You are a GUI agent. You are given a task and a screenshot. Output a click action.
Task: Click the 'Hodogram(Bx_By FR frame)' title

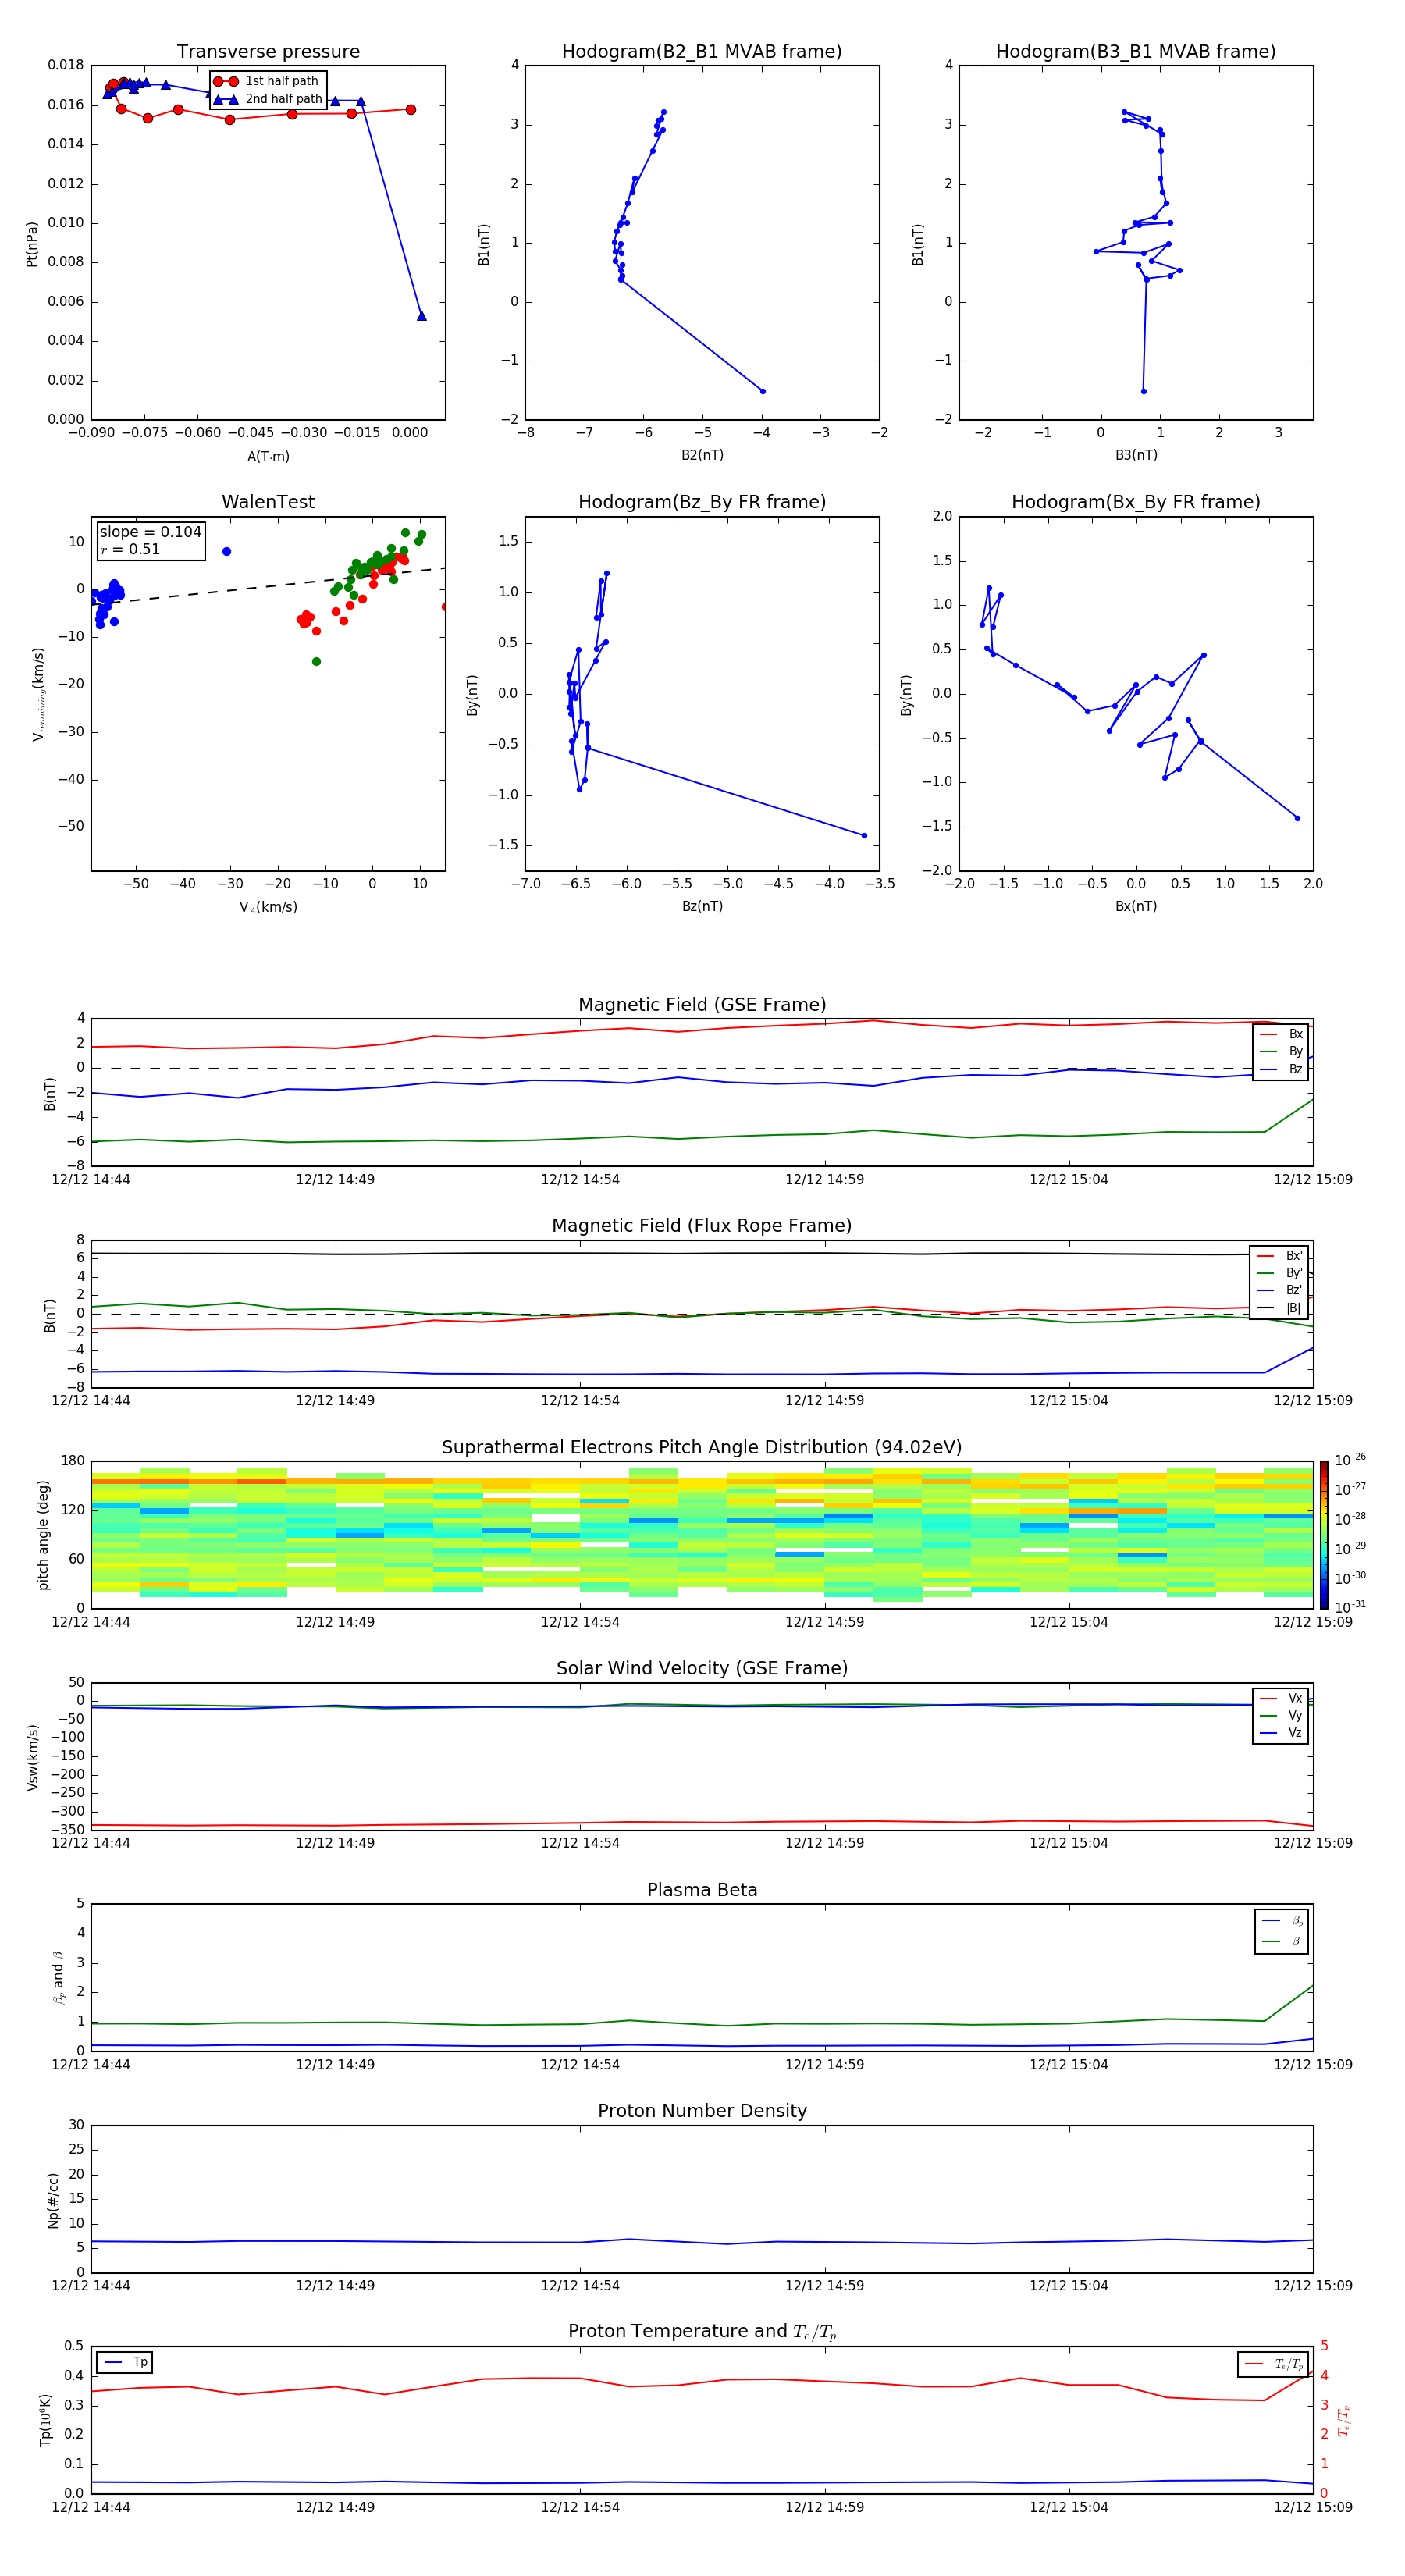[x=1136, y=502]
